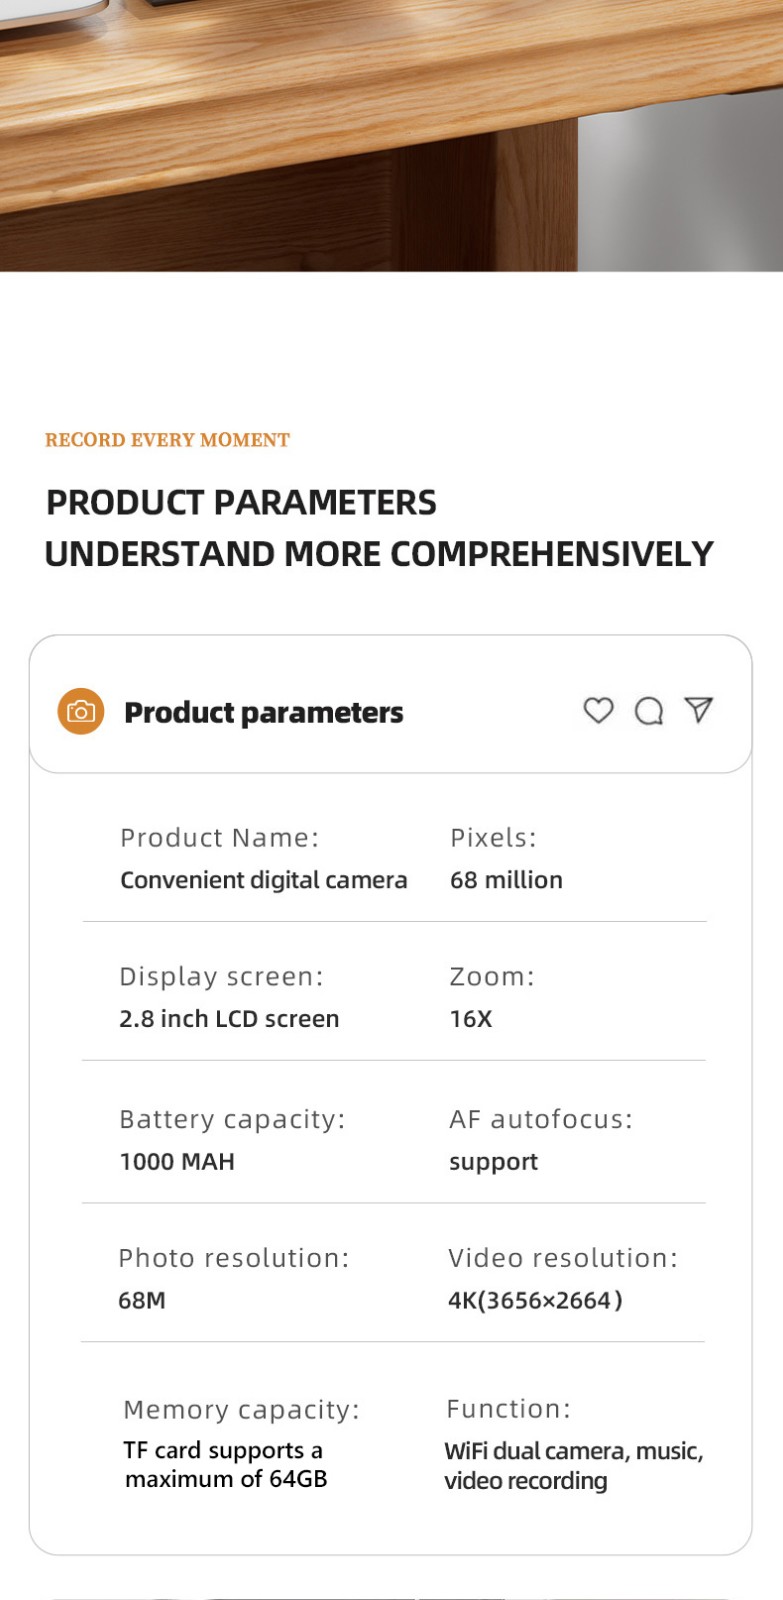Click "UNDERSTAND MORE COMPREHENSIVELY" heading text

[379, 554]
